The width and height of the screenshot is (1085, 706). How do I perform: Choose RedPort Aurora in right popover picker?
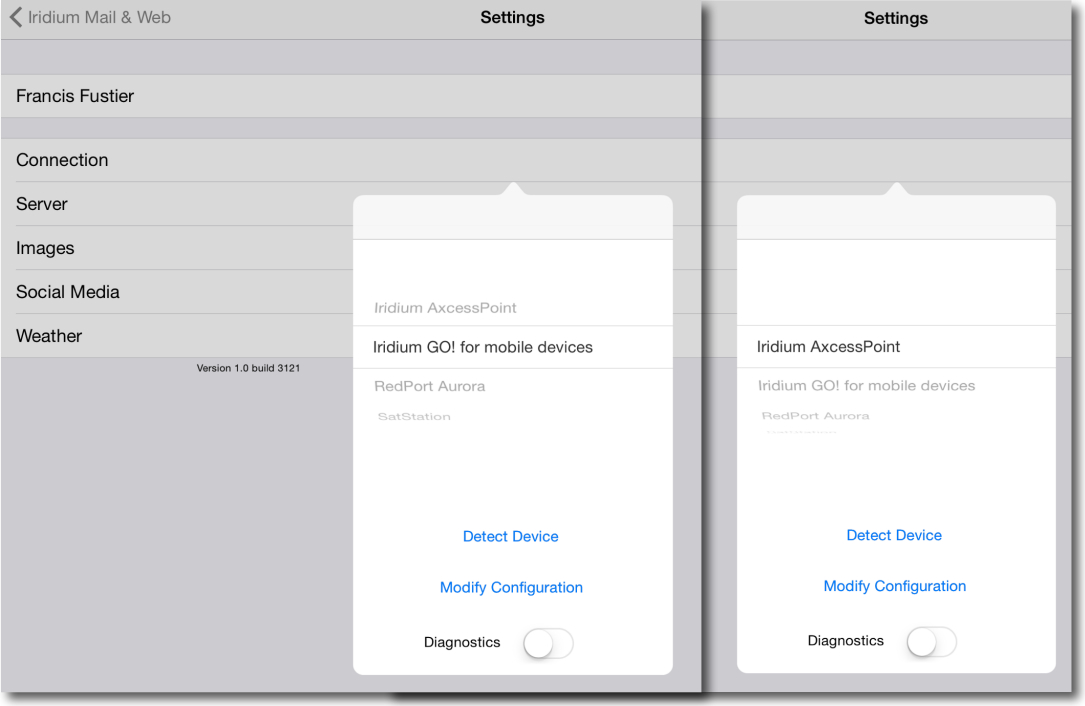(815, 415)
